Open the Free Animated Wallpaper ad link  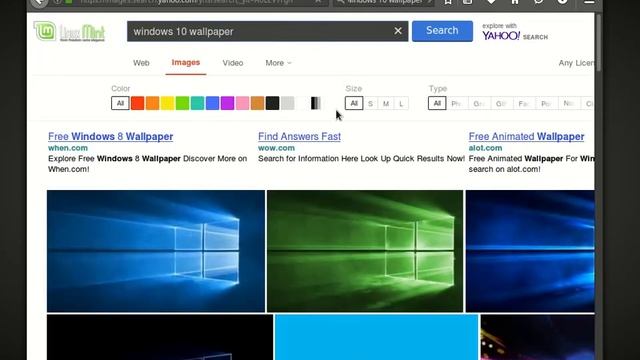[x=527, y=136]
